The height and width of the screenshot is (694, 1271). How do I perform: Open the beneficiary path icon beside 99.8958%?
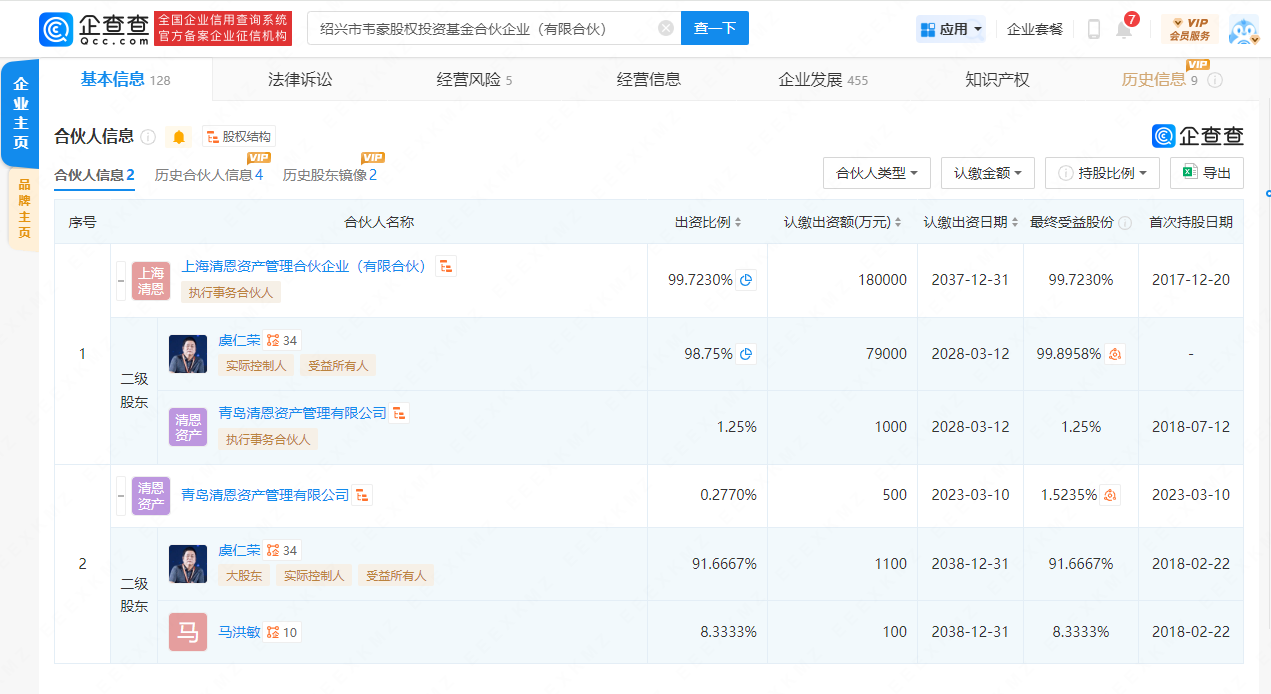pyautogui.click(x=1115, y=354)
